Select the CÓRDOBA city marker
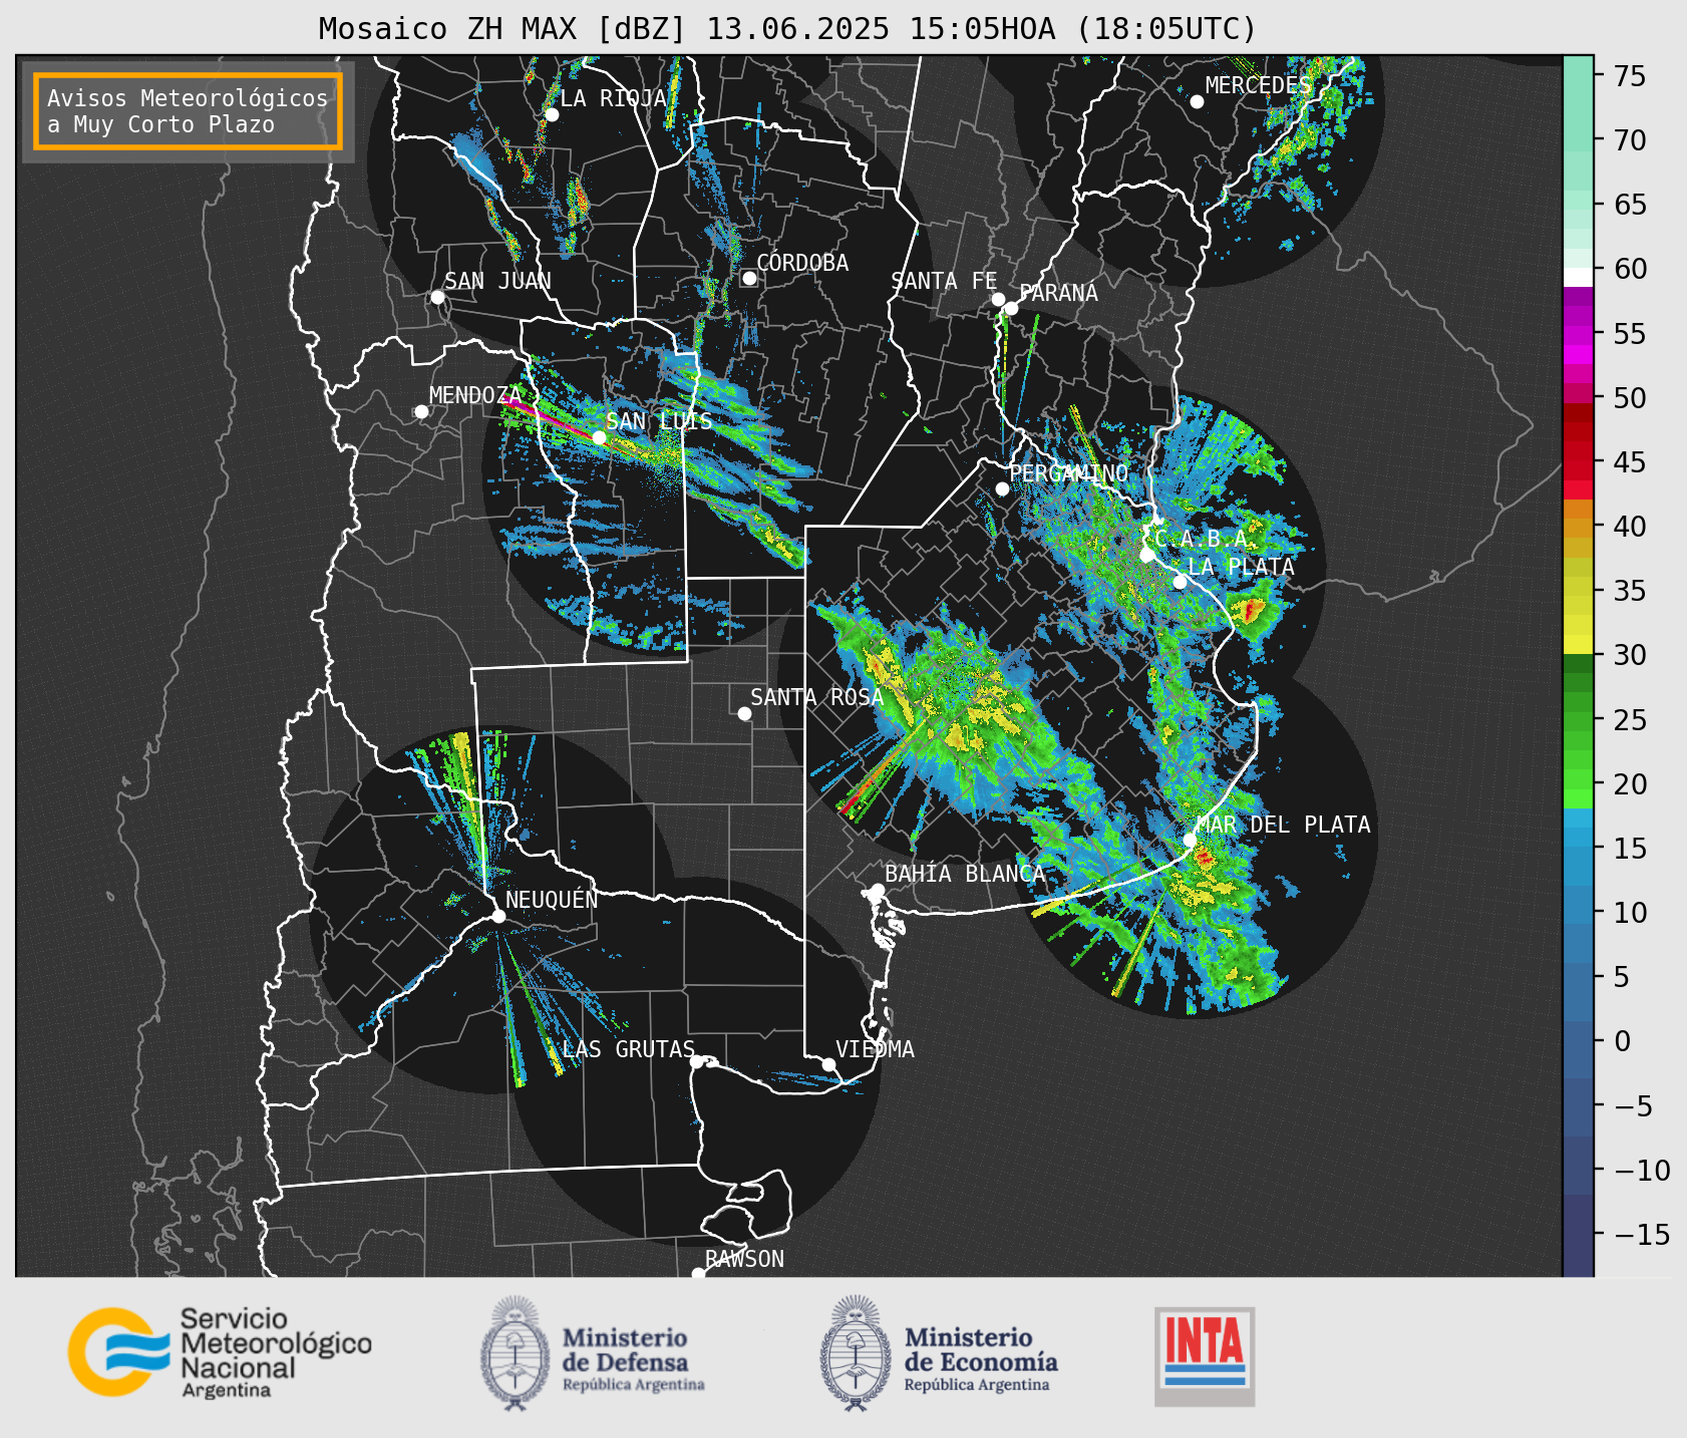1687x1438 pixels. [749, 278]
